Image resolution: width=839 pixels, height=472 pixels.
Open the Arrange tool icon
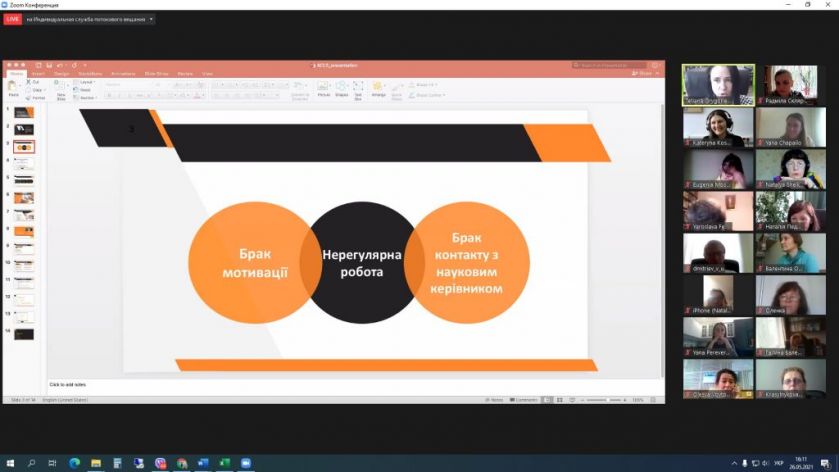[x=378, y=89]
